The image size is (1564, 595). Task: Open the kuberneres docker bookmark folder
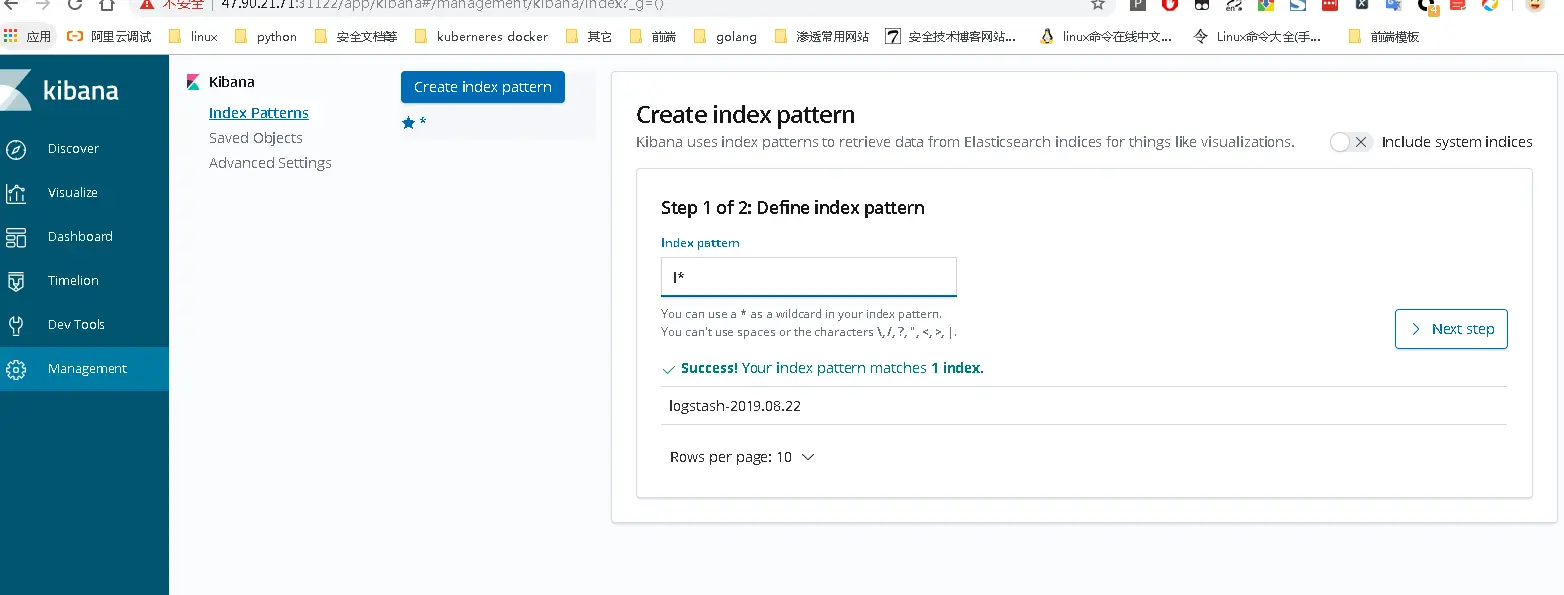(x=481, y=37)
